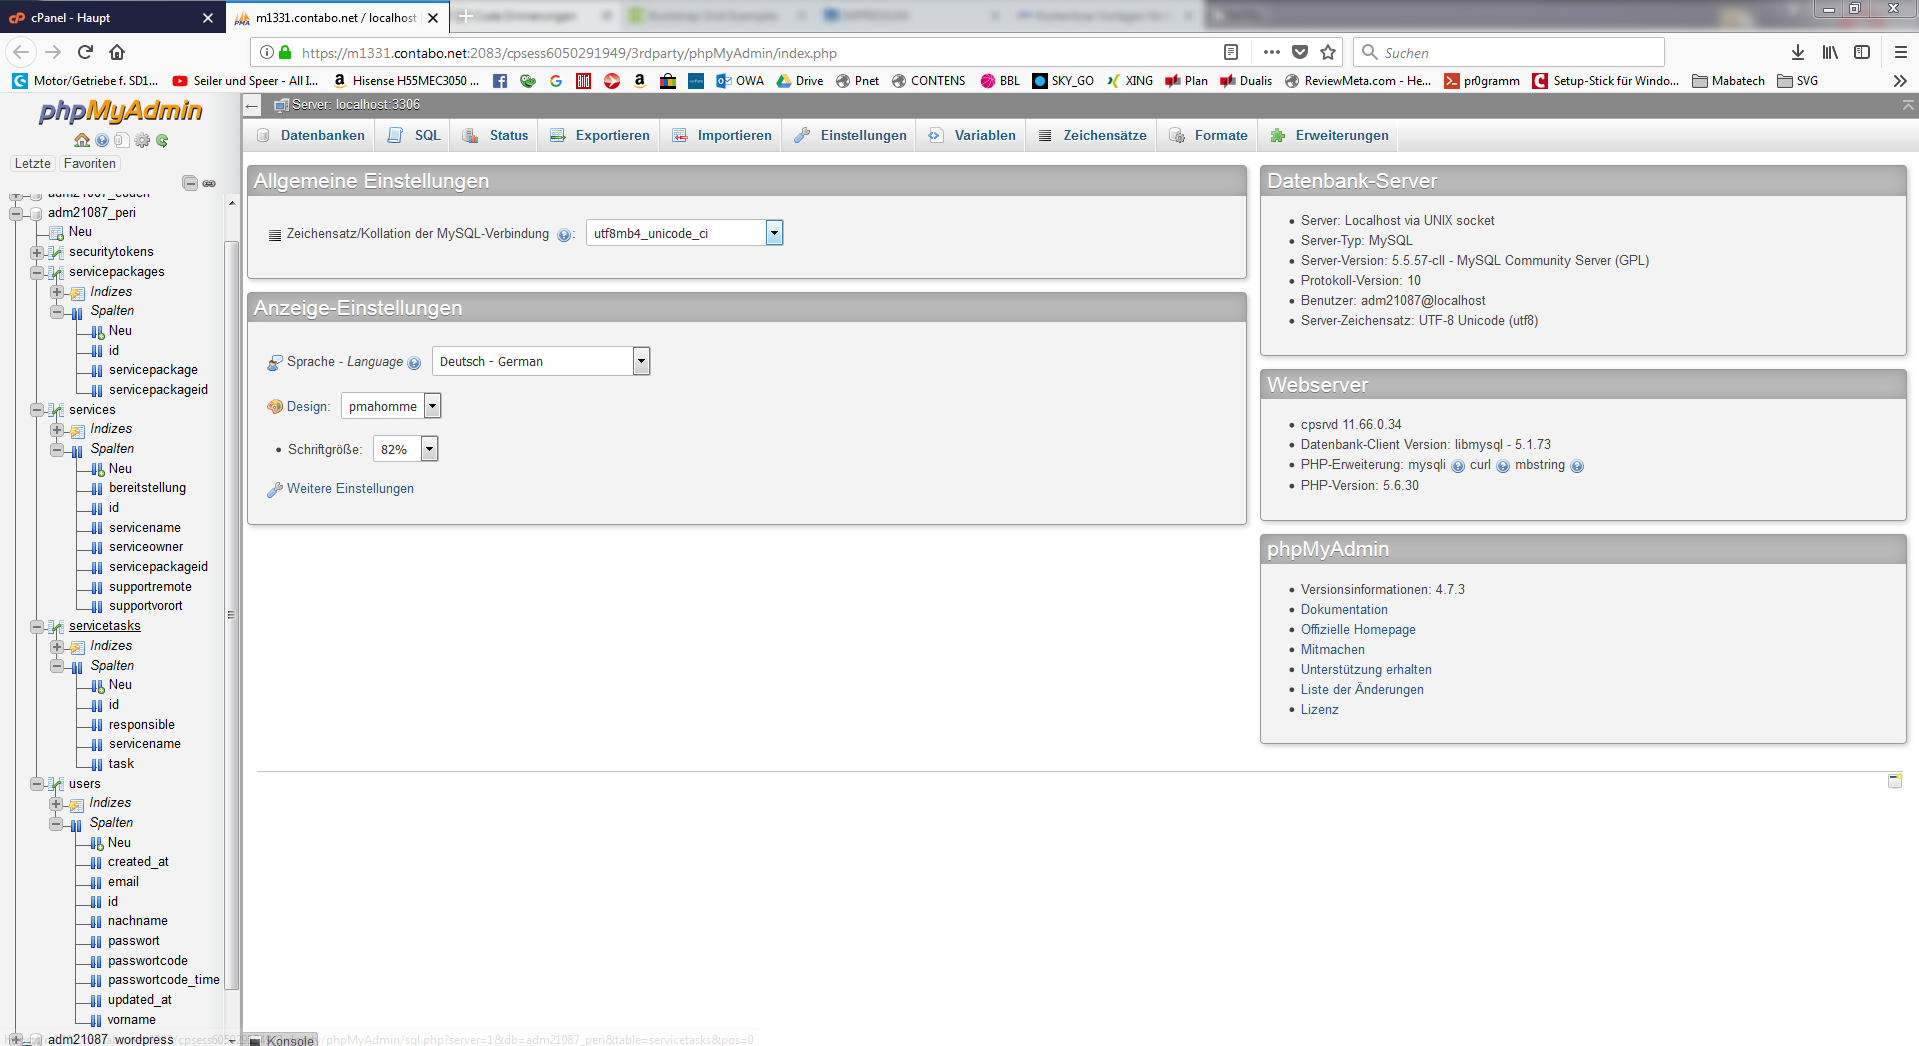This screenshot has height=1046, width=1919.
Task: Open navigation panel settings gear icon
Action: coord(142,141)
